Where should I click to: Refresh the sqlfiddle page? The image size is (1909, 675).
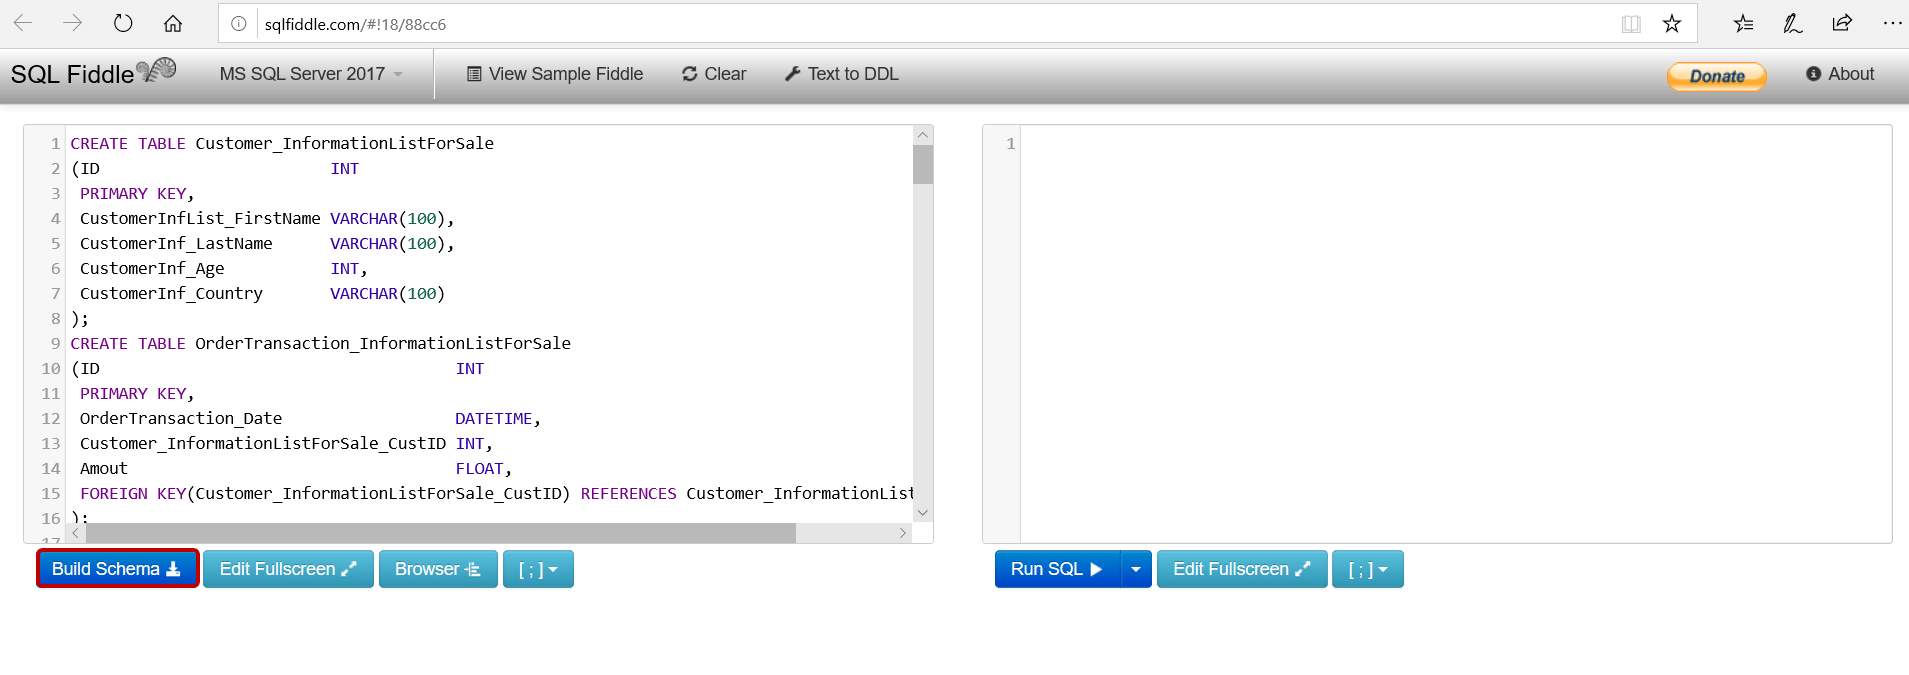click(123, 23)
